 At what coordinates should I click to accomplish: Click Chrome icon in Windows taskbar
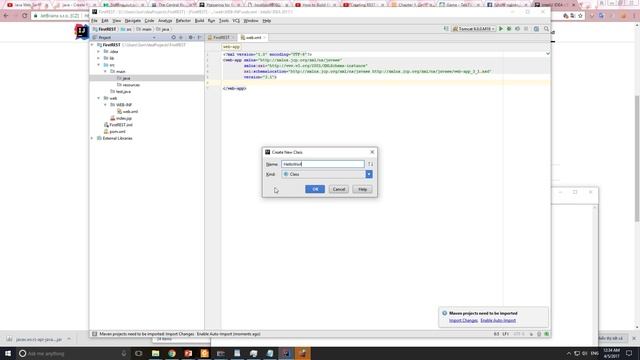pyautogui.click(x=172, y=353)
